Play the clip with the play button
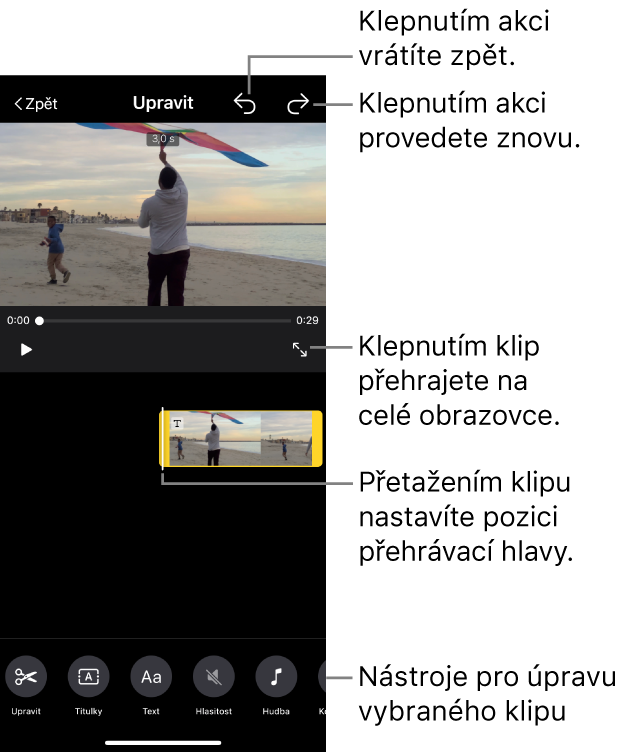This screenshot has height=753, width=625. pos(26,350)
